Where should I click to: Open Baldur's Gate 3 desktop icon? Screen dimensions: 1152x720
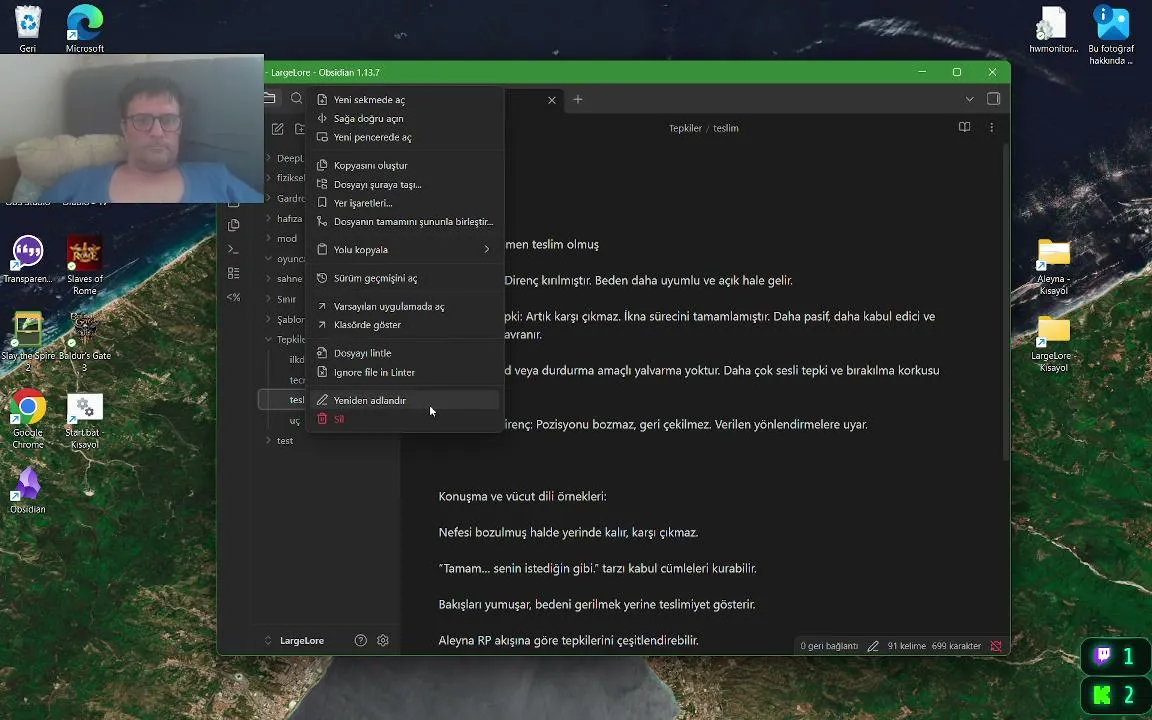click(84, 342)
